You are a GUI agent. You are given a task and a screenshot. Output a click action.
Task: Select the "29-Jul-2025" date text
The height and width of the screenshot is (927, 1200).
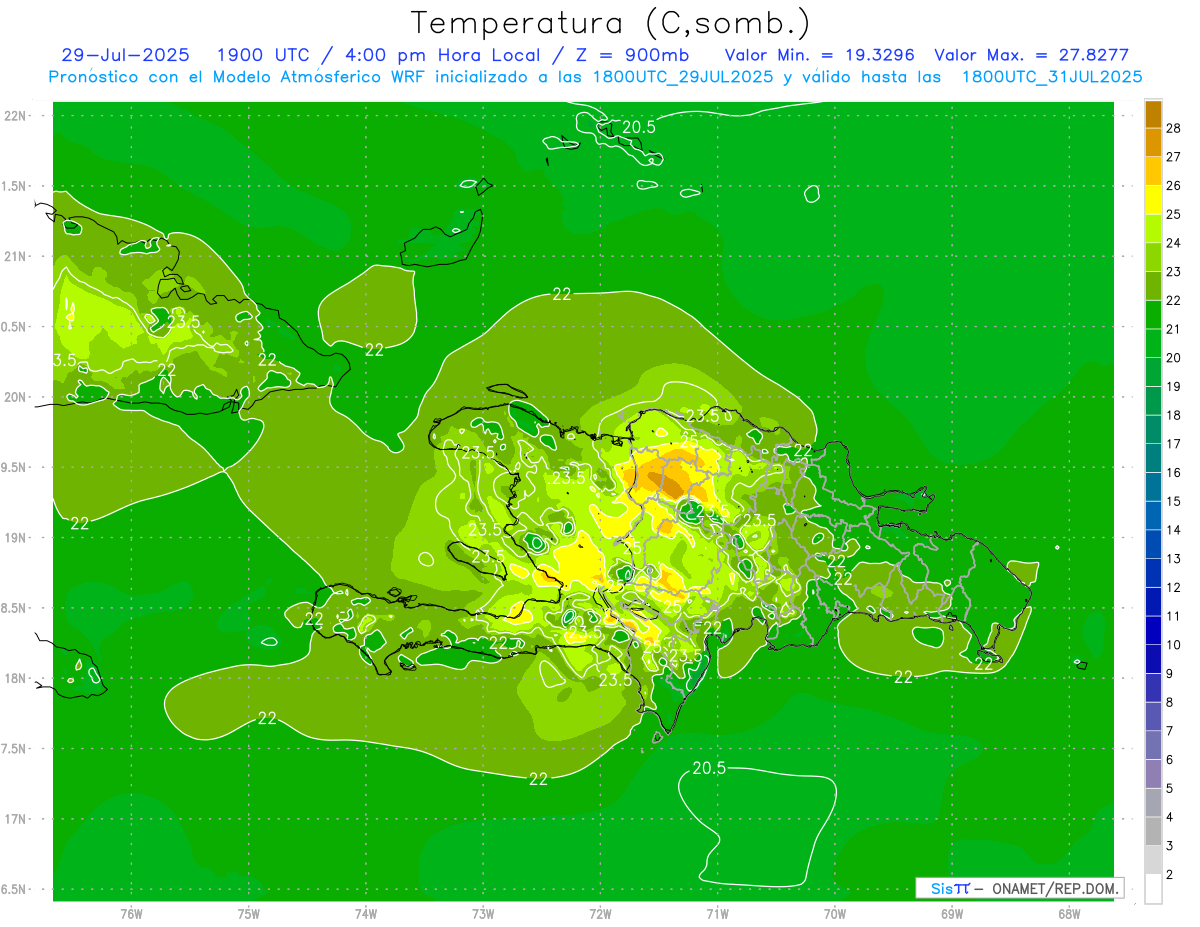tap(128, 55)
